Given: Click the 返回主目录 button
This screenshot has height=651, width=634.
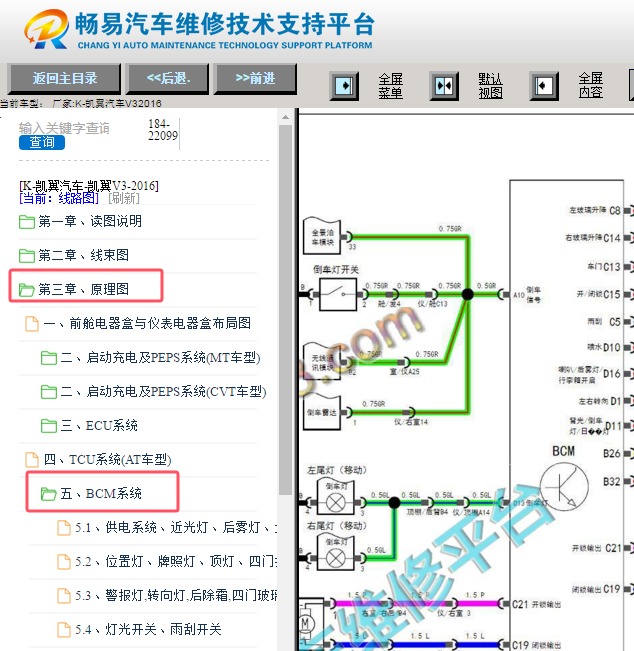Looking at the screenshot, I should coord(64,78).
